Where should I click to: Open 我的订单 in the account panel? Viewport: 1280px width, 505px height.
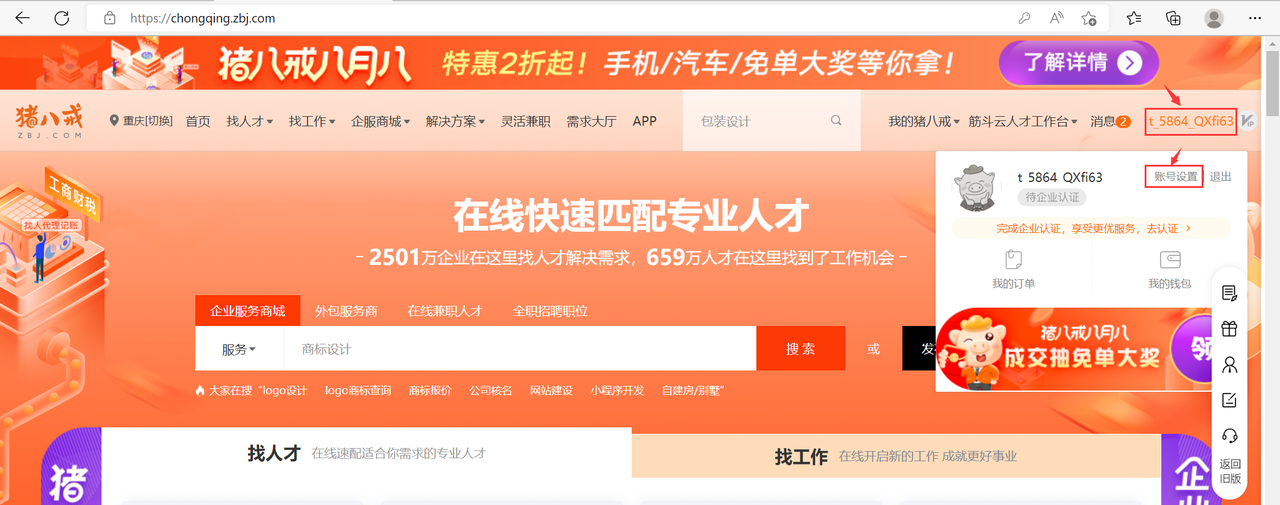tap(1013, 270)
